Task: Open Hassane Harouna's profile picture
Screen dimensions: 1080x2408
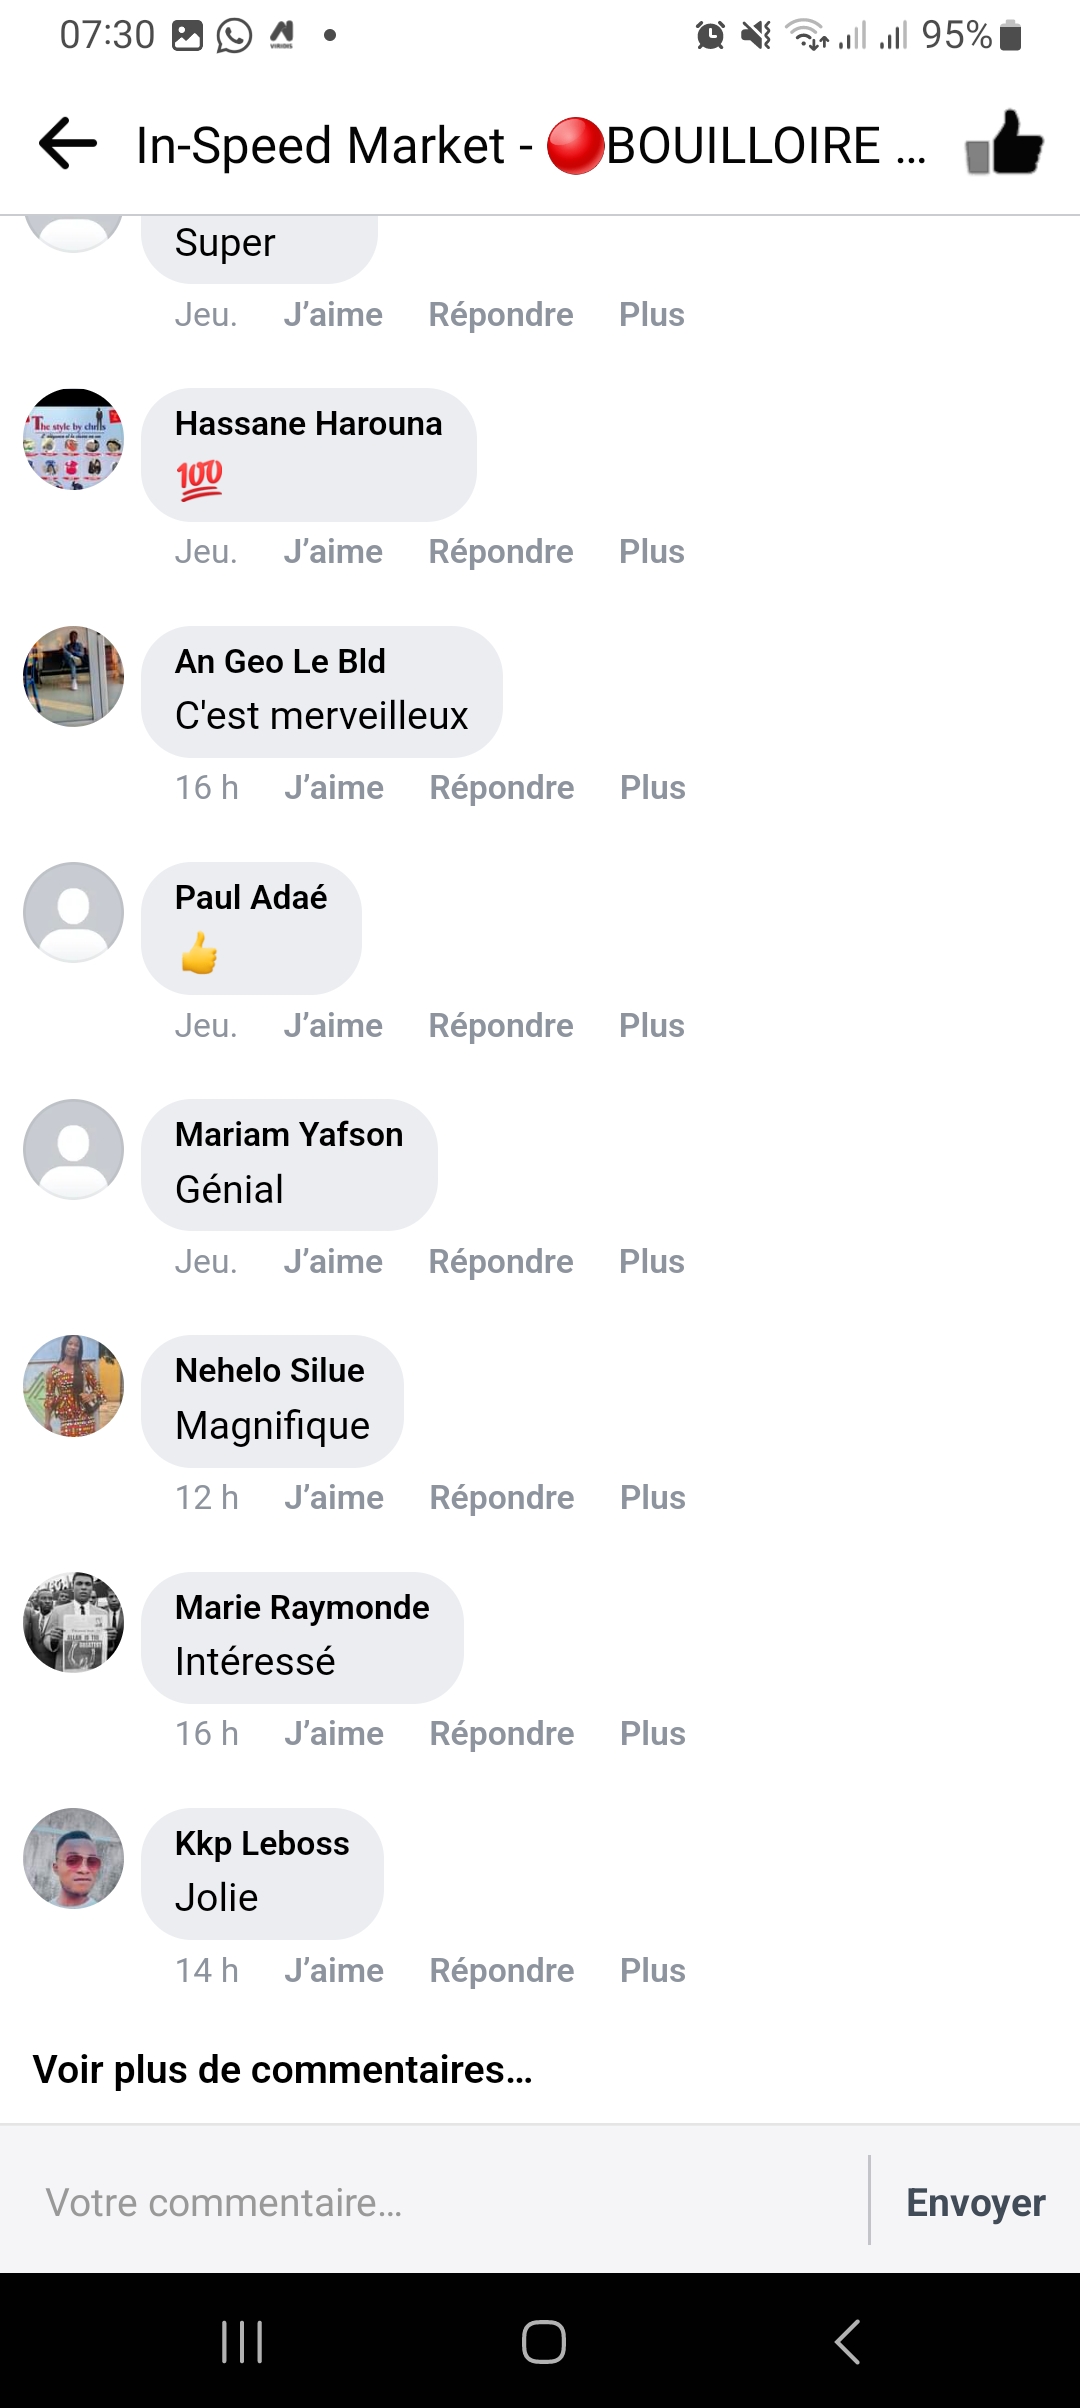Action: point(73,439)
